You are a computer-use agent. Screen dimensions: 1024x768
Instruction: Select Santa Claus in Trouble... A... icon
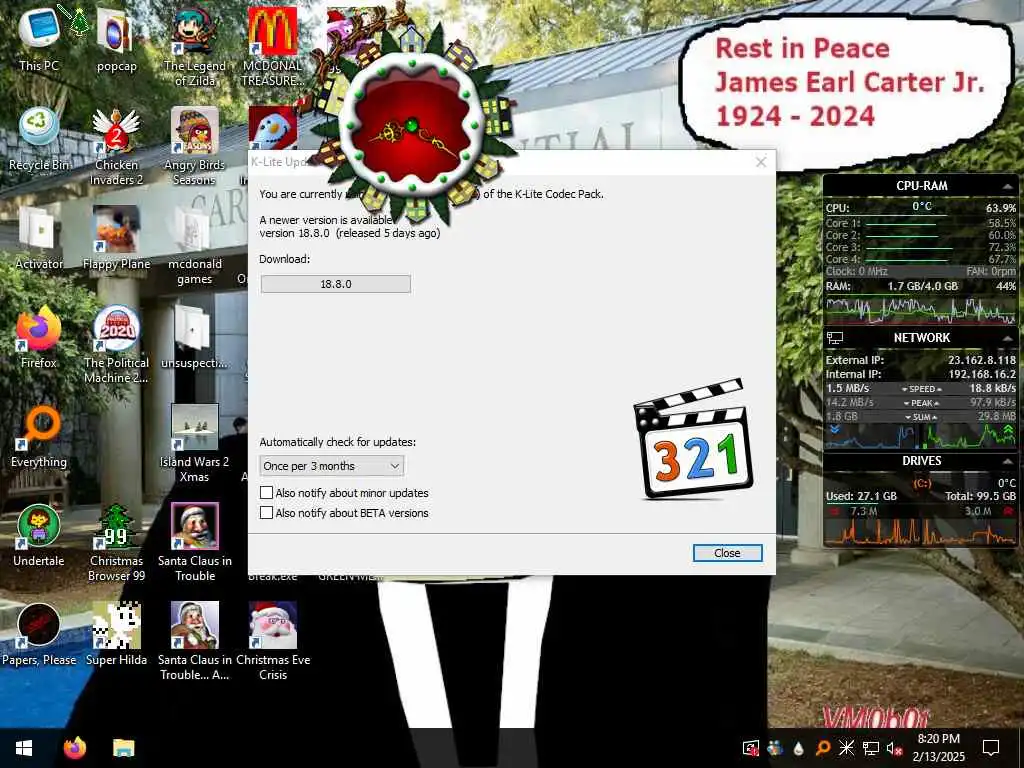pyautogui.click(x=195, y=643)
